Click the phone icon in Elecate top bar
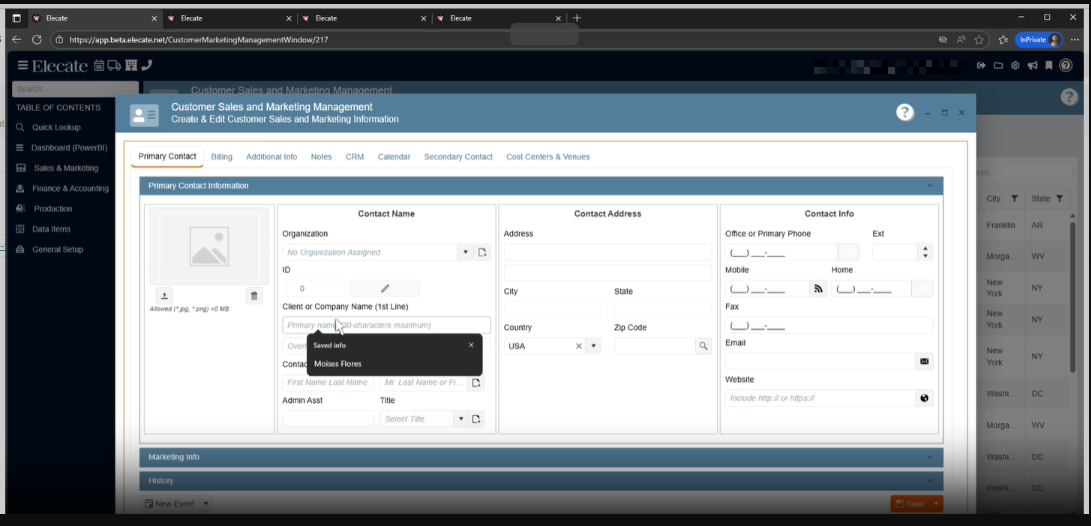The height and width of the screenshot is (526, 1091). (147, 65)
